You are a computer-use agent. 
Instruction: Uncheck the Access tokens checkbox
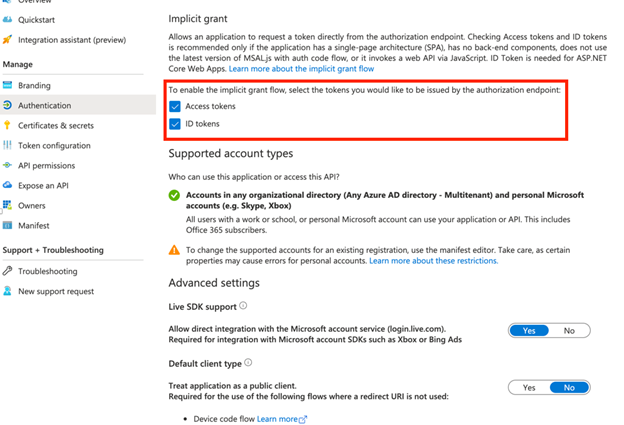(175, 106)
